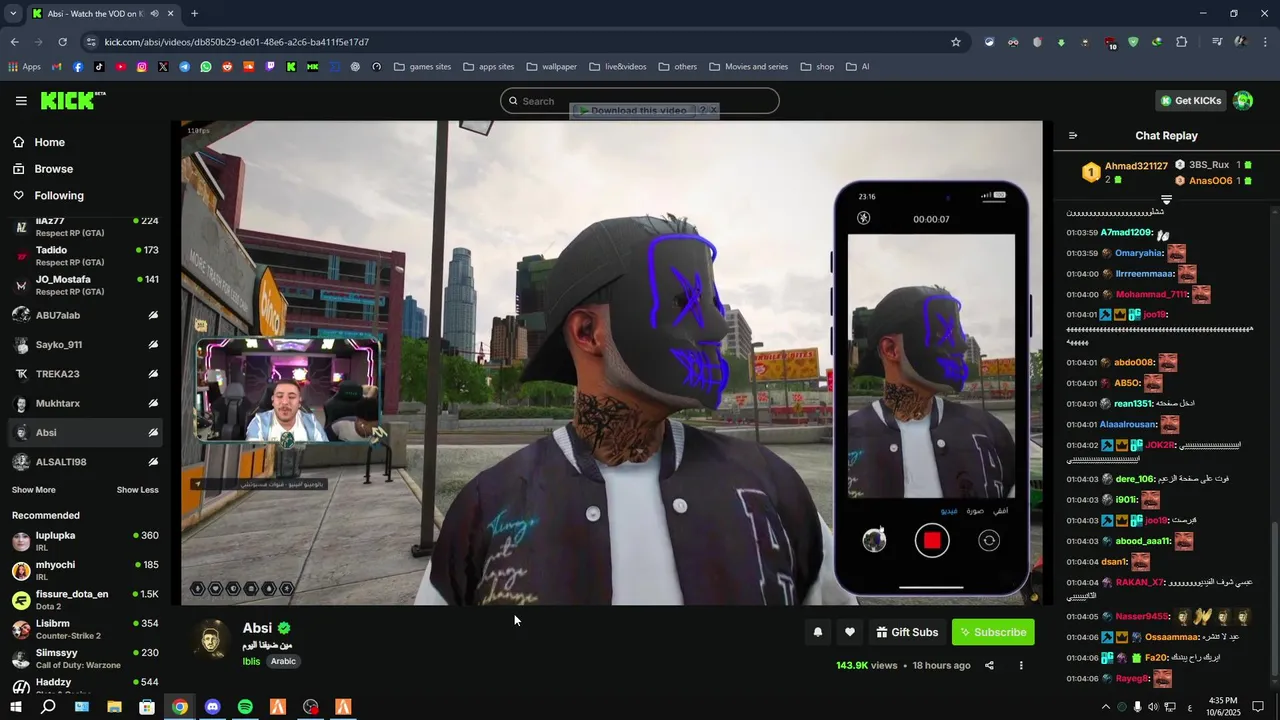Mute the Absi tab audio icon
Image resolution: width=1280 pixels, height=720 pixels.
pyautogui.click(x=154, y=14)
